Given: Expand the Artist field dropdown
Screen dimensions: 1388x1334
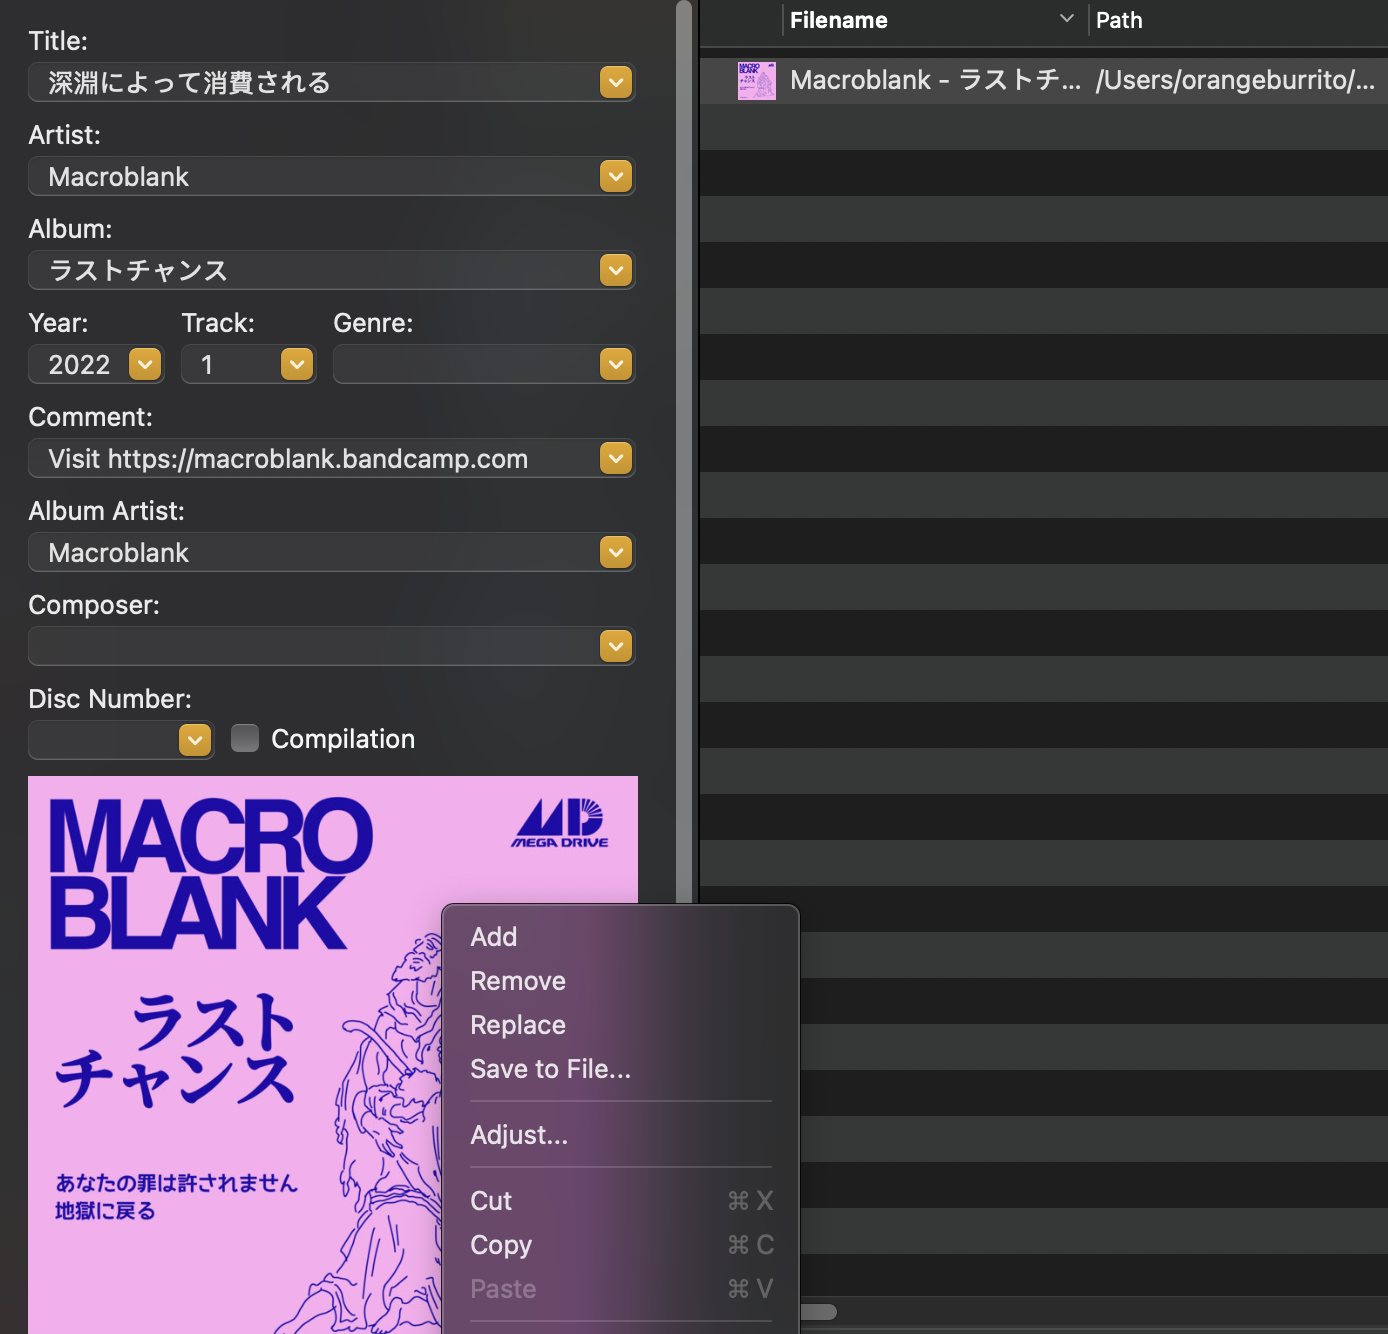Looking at the screenshot, I should point(616,176).
